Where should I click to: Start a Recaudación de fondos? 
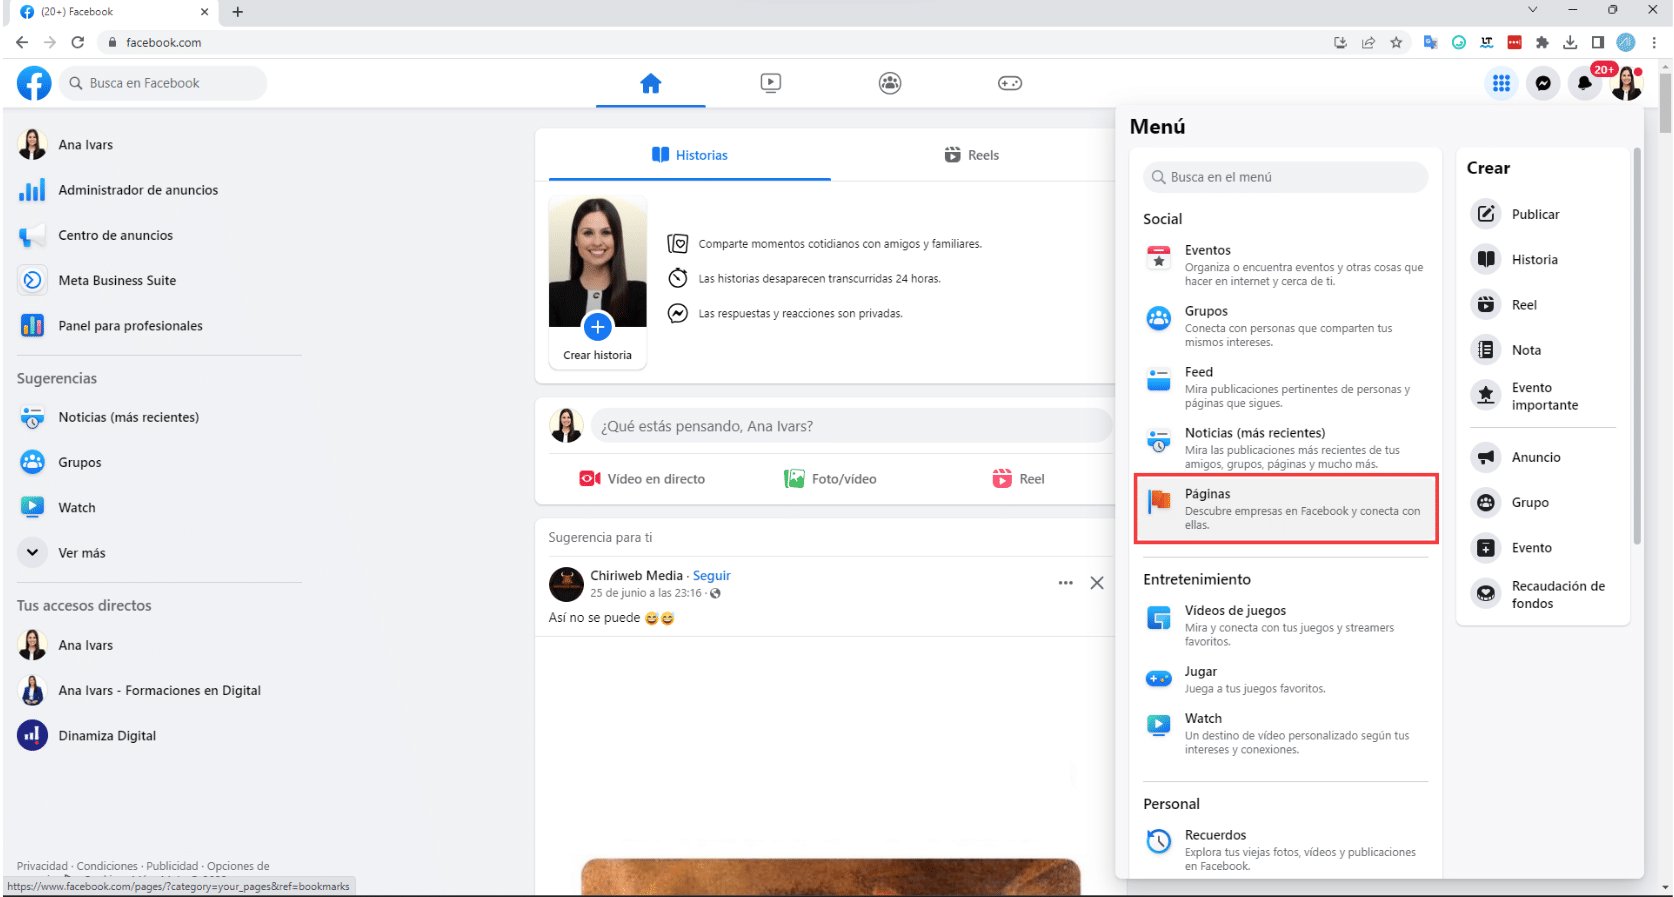click(x=1543, y=594)
